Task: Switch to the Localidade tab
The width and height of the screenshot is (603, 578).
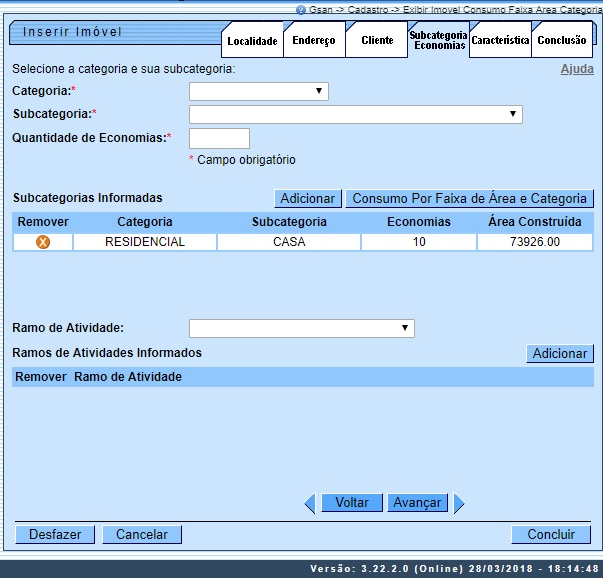Action: 252,41
